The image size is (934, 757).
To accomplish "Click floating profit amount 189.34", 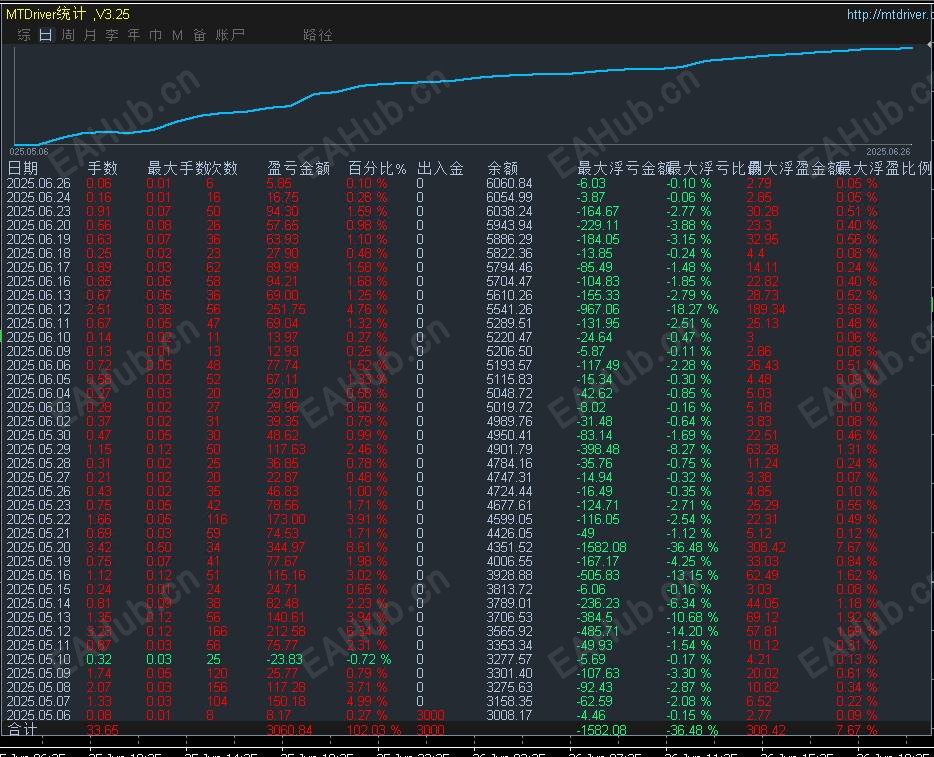I will pos(766,309).
